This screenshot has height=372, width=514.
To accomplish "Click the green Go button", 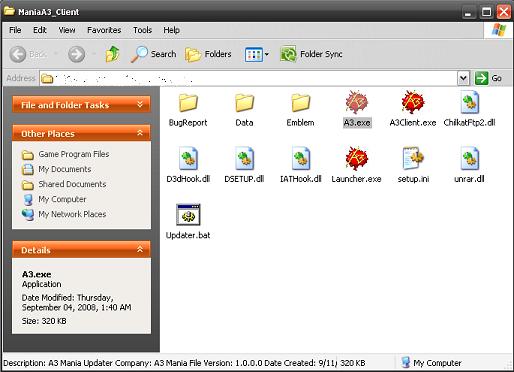I will pyautogui.click(x=489, y=78).
